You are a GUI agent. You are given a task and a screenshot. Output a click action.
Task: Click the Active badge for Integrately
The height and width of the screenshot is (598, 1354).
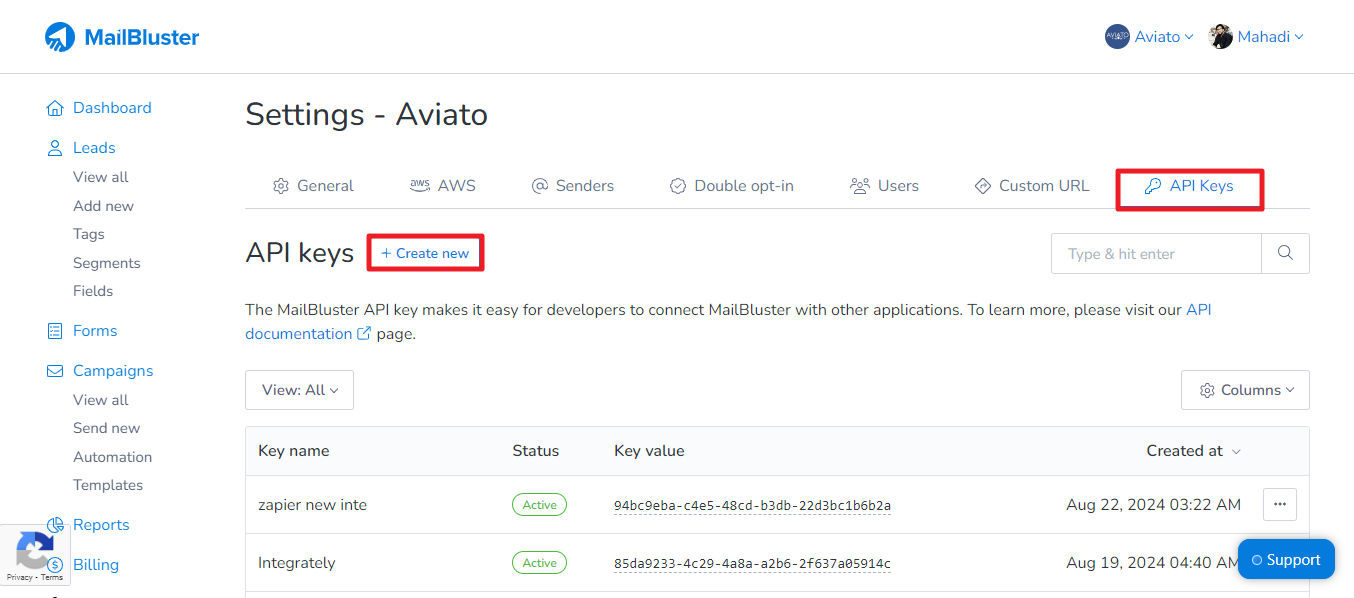point(539,563)
